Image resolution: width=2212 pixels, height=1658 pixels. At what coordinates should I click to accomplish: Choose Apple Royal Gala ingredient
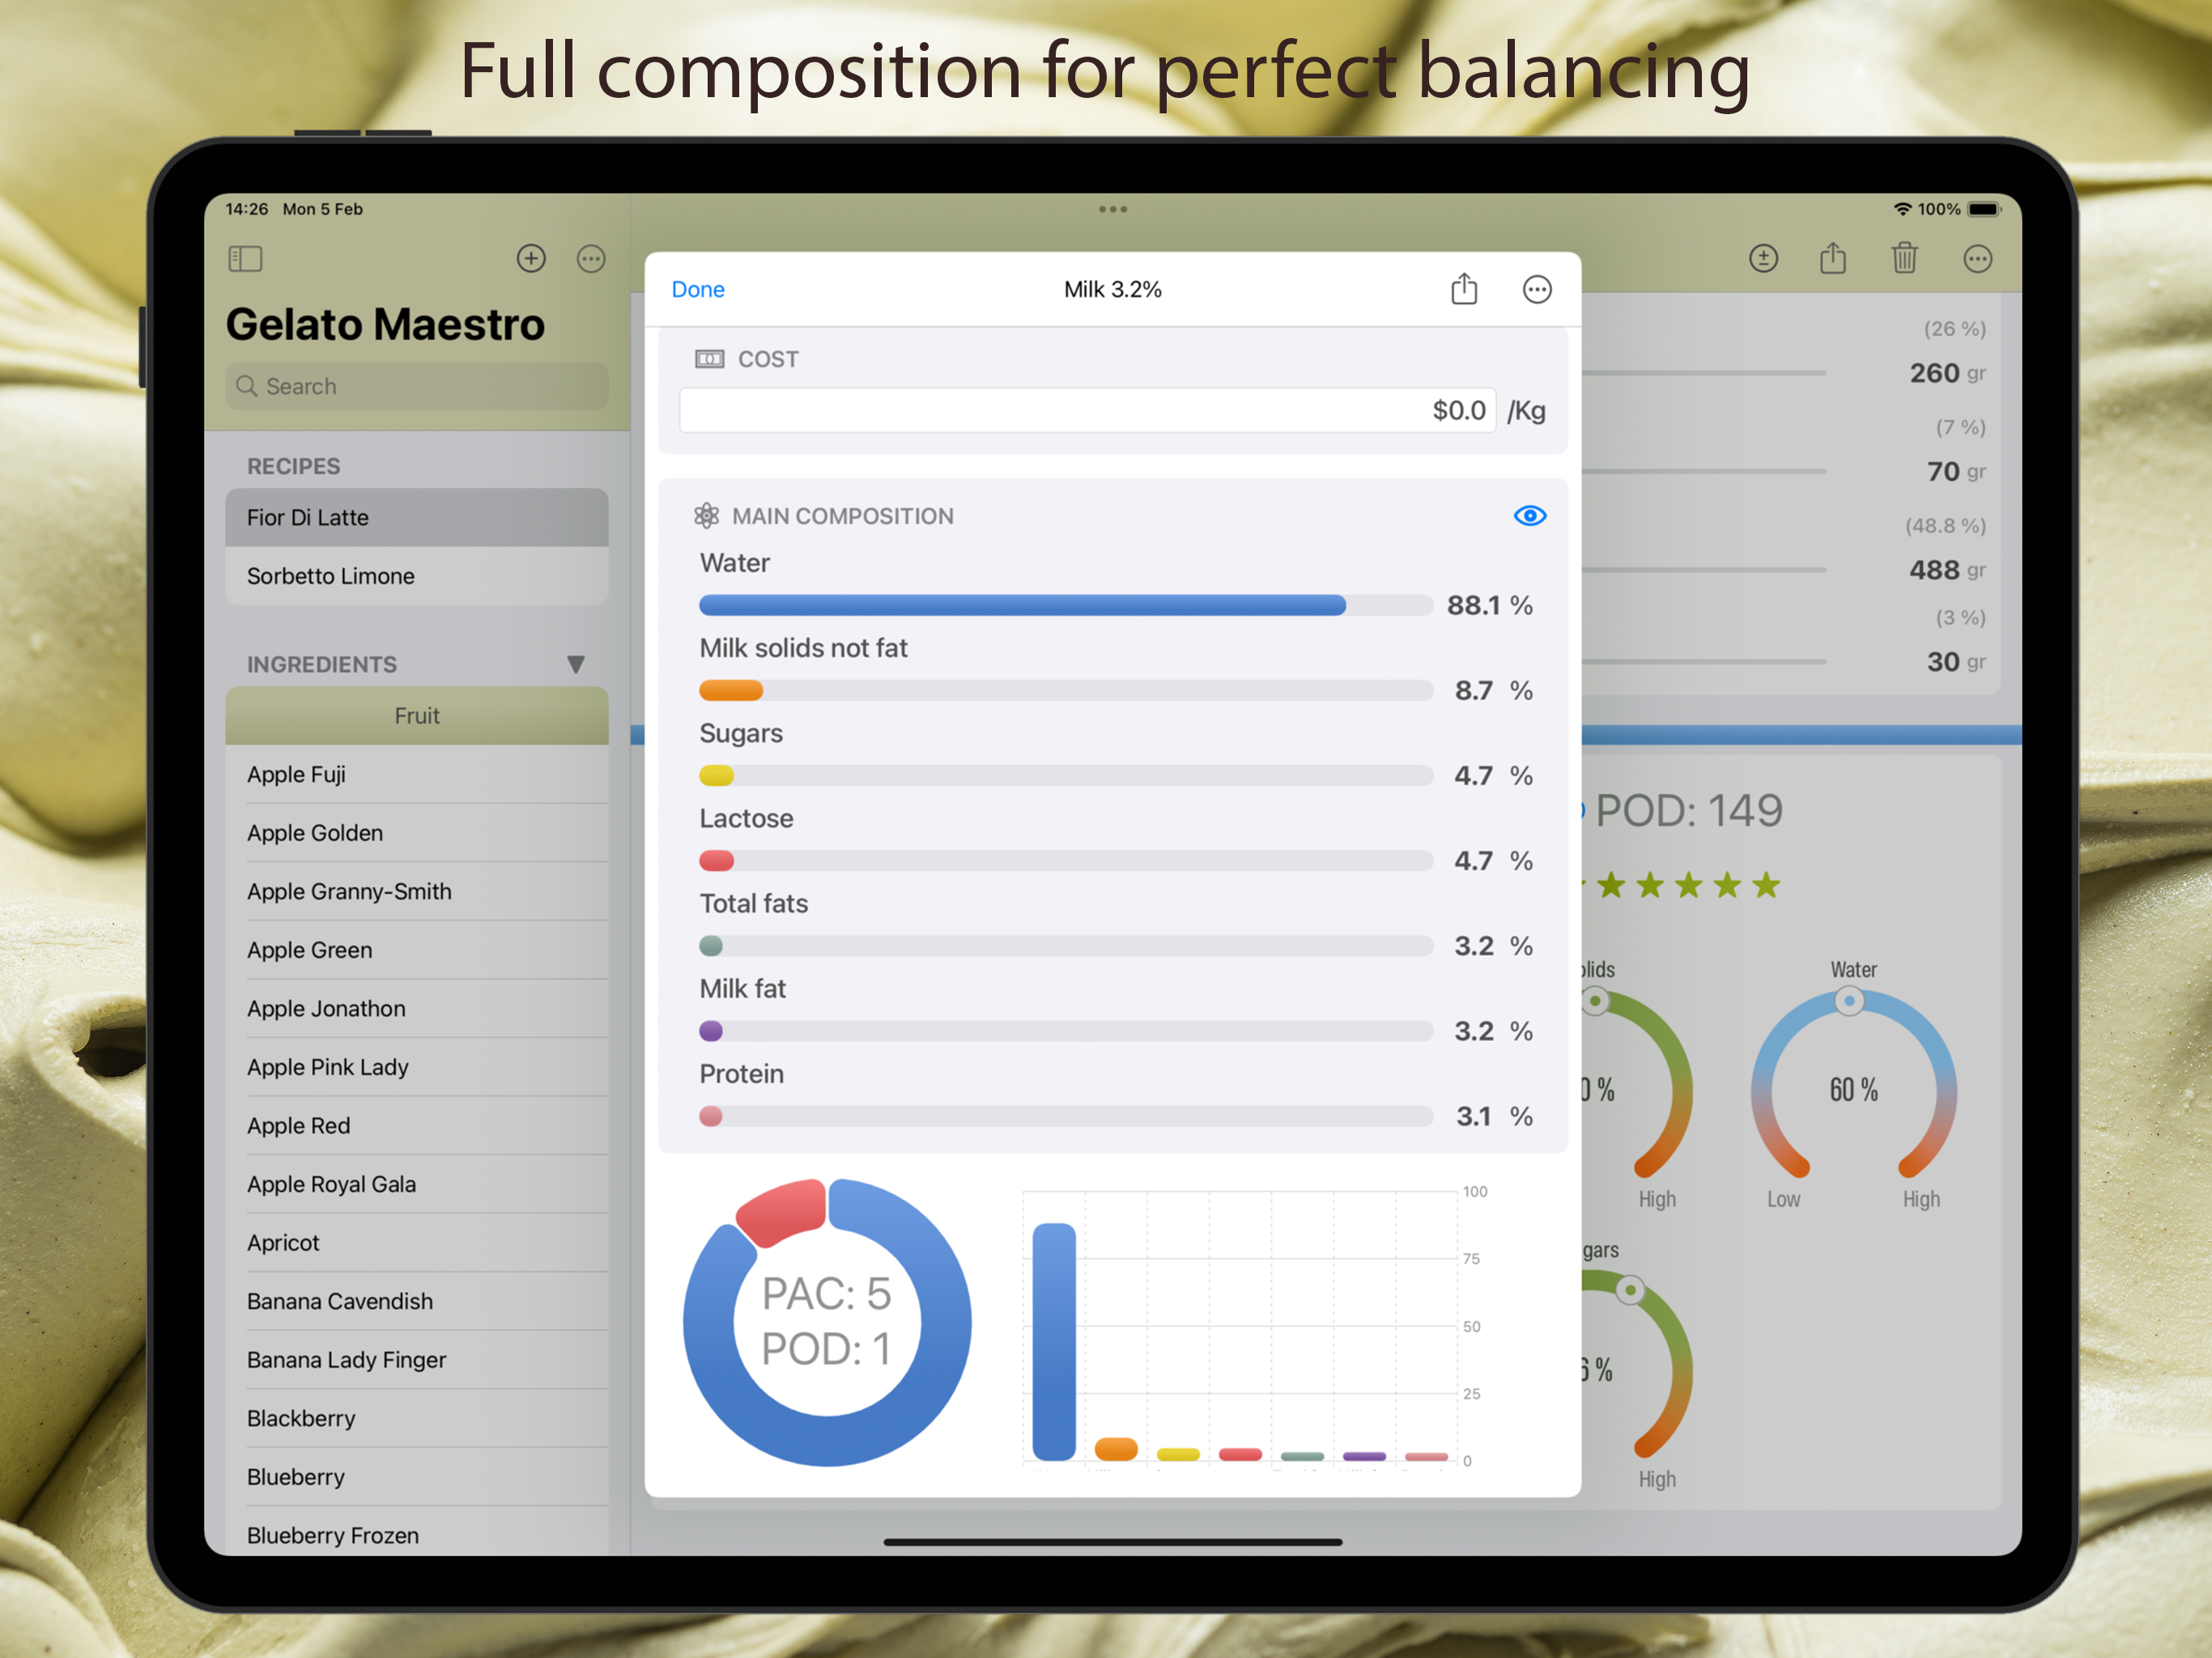tap(417, 1184)
